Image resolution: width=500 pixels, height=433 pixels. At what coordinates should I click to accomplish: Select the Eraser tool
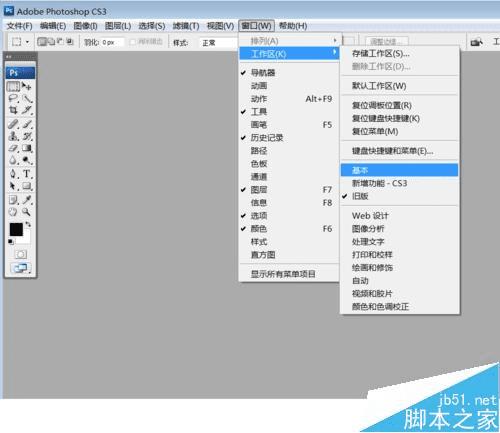(x=13, y=148)
